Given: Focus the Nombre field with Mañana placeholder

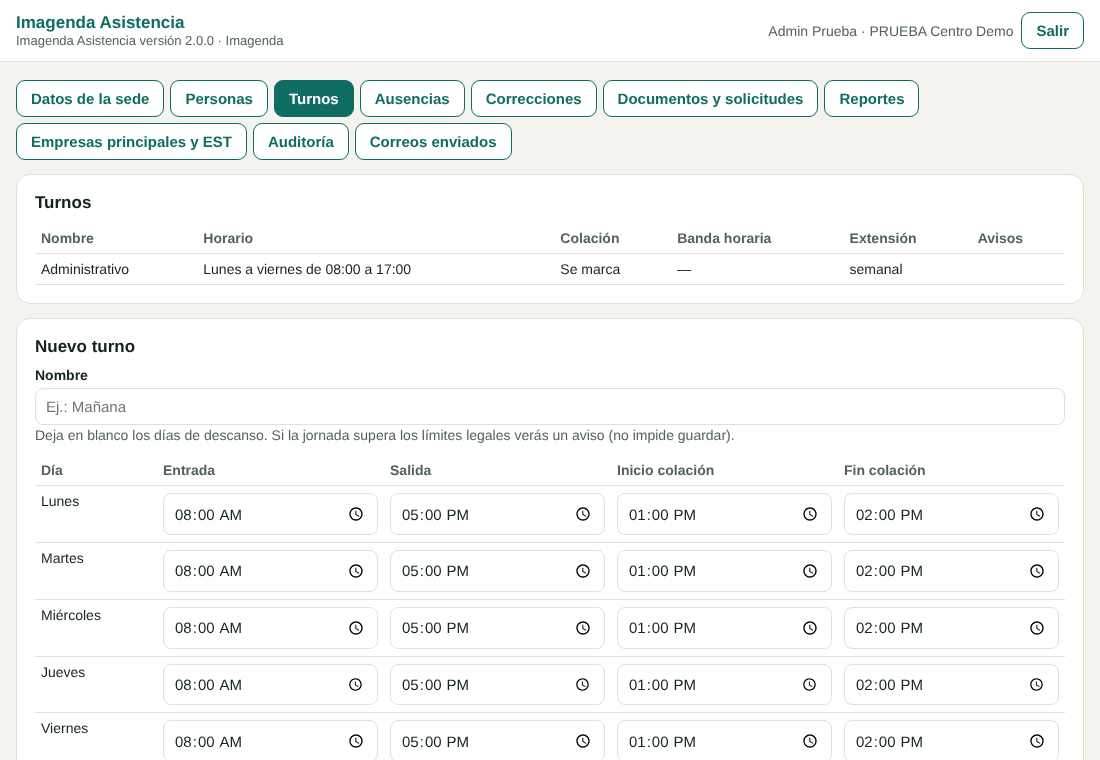Looking at the screenshot, I should pyautogui.click(x=550, y=407).
